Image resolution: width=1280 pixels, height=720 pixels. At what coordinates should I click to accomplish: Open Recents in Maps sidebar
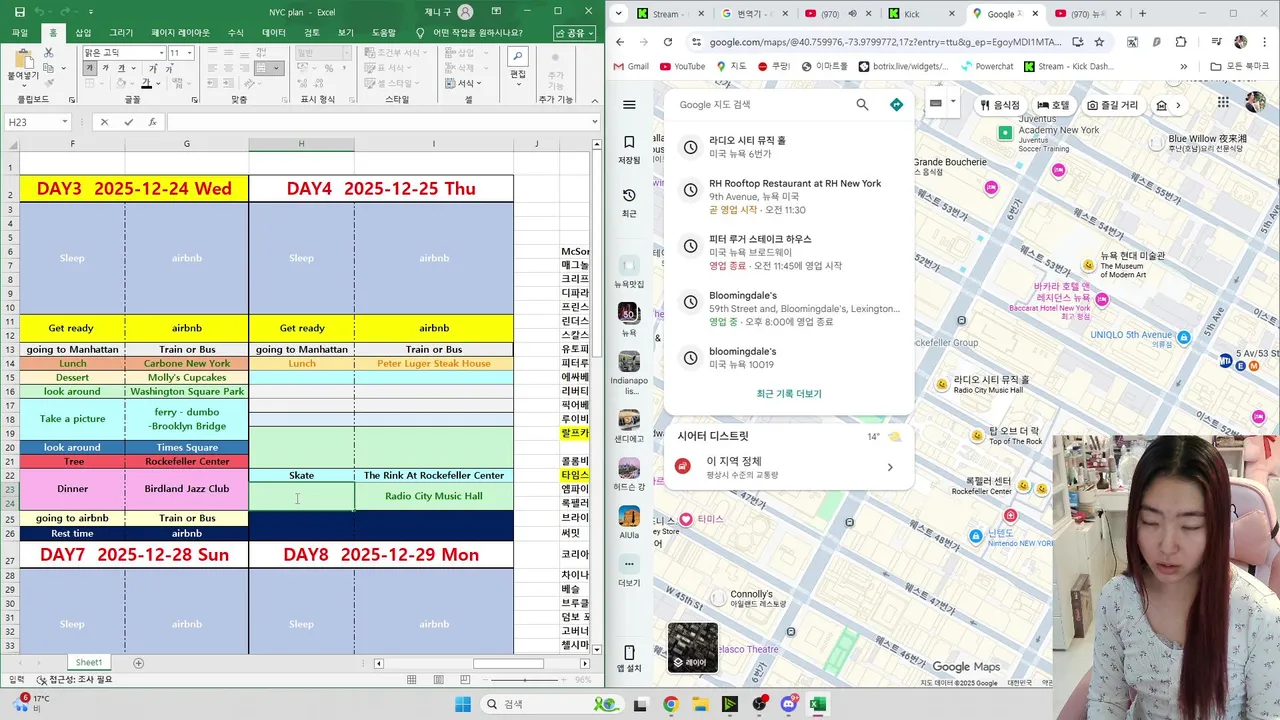pos(629,202)
